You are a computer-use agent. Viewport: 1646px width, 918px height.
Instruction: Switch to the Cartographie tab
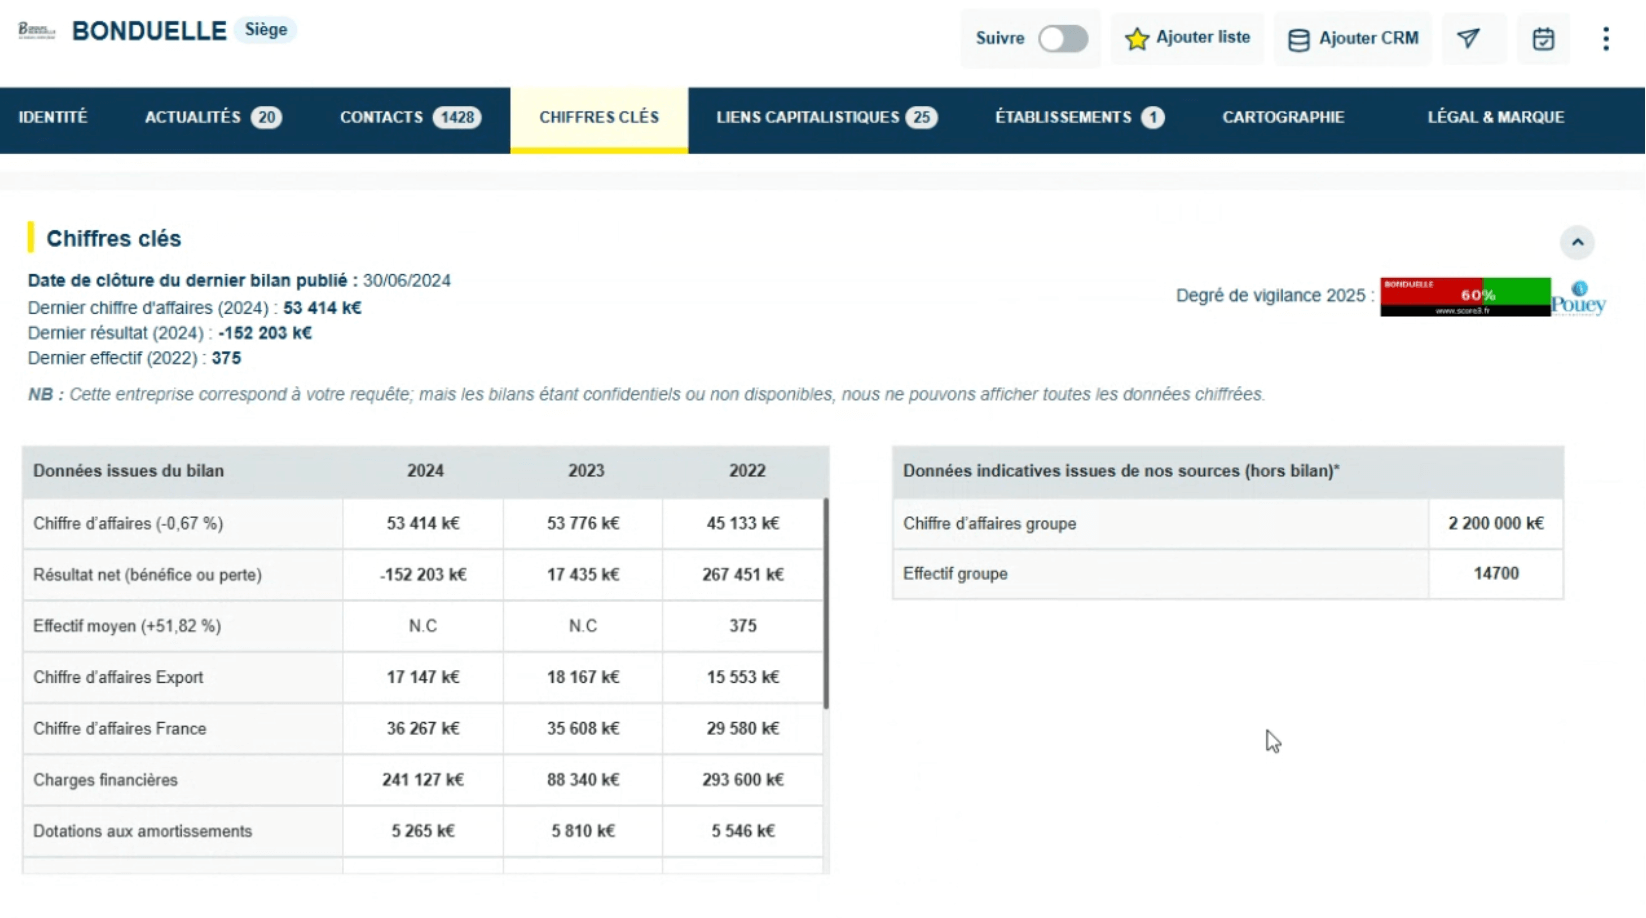1283,118
